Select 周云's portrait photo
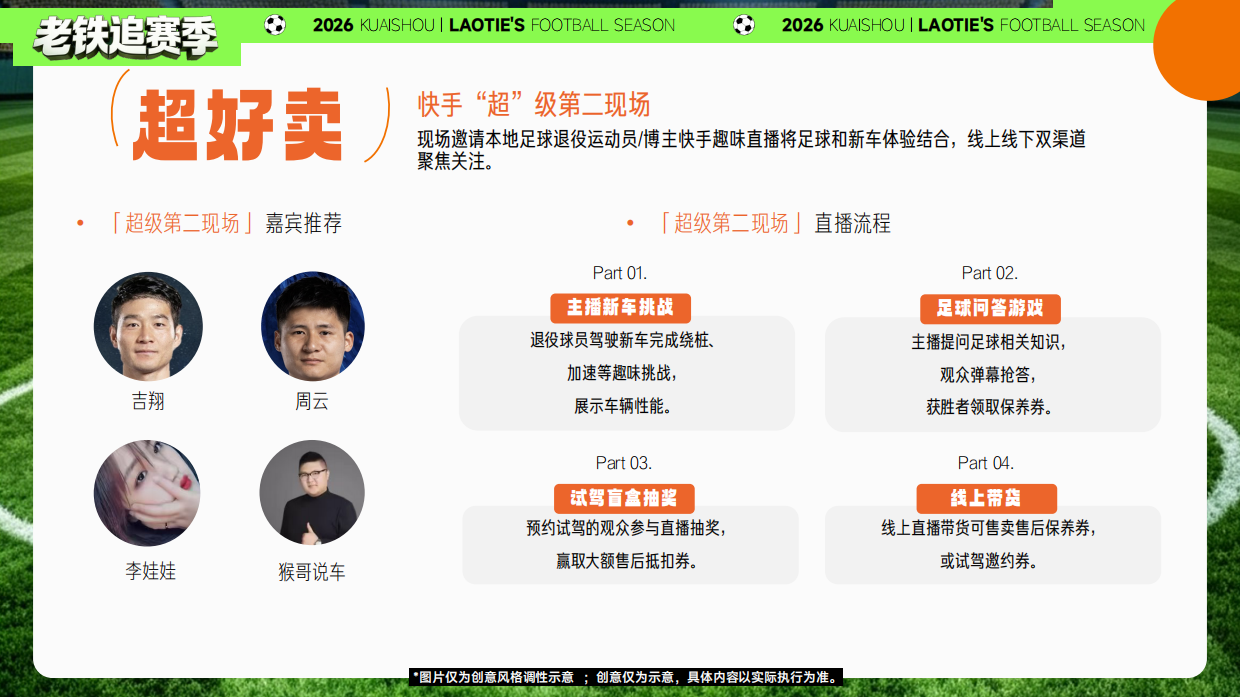Viewport: 1240px width, 697px height. click(313, 326)
